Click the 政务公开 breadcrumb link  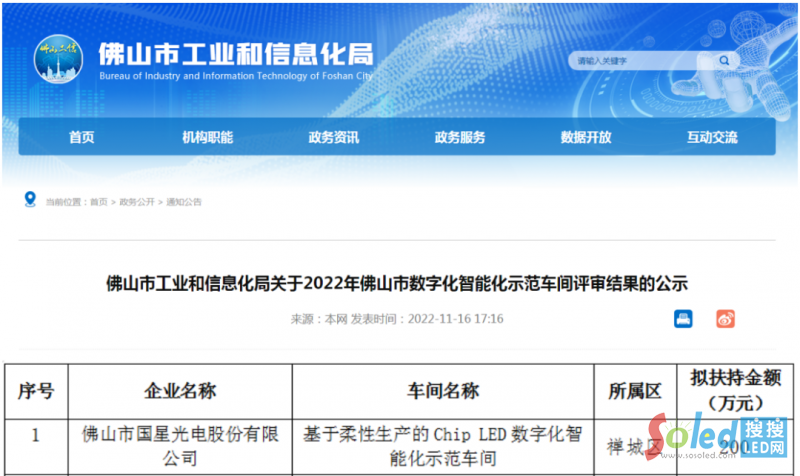(137, 202)
